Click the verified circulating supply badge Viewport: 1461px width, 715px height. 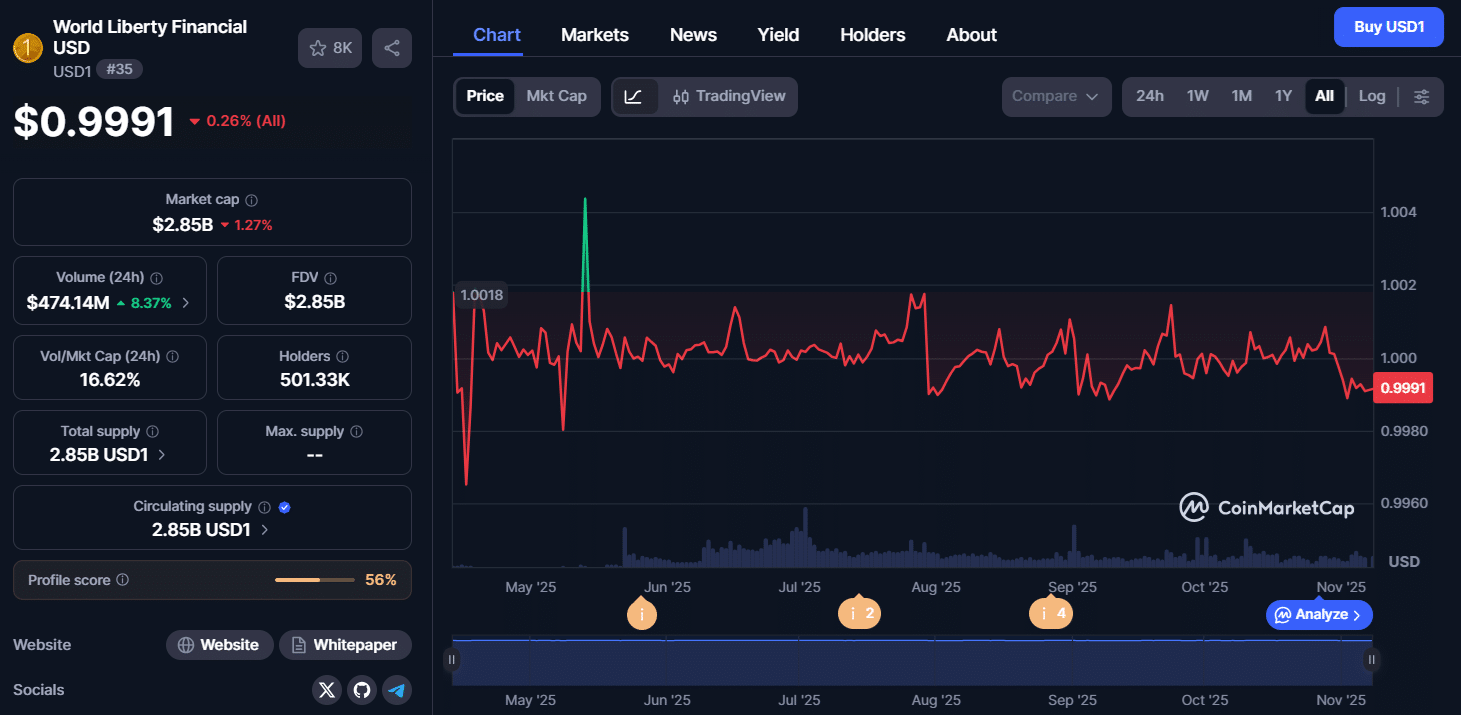pyautogui.click(x=285, y=507)
